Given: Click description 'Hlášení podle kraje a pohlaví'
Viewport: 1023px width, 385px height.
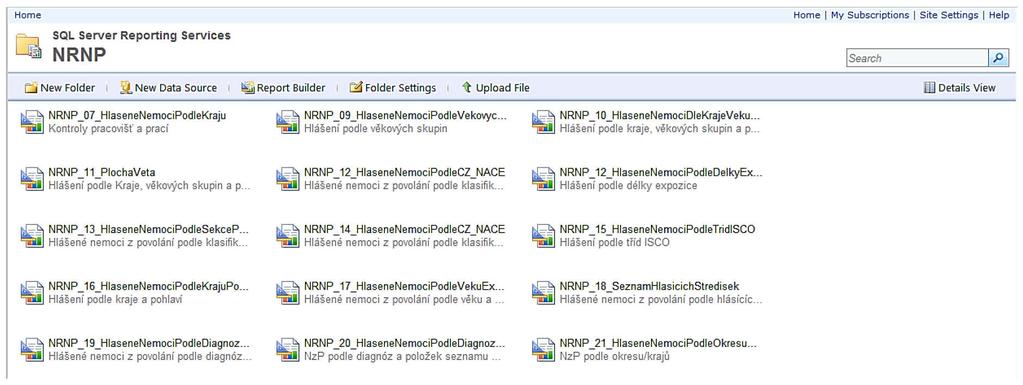Looking at the screenshot, I should tap(115, 300).
